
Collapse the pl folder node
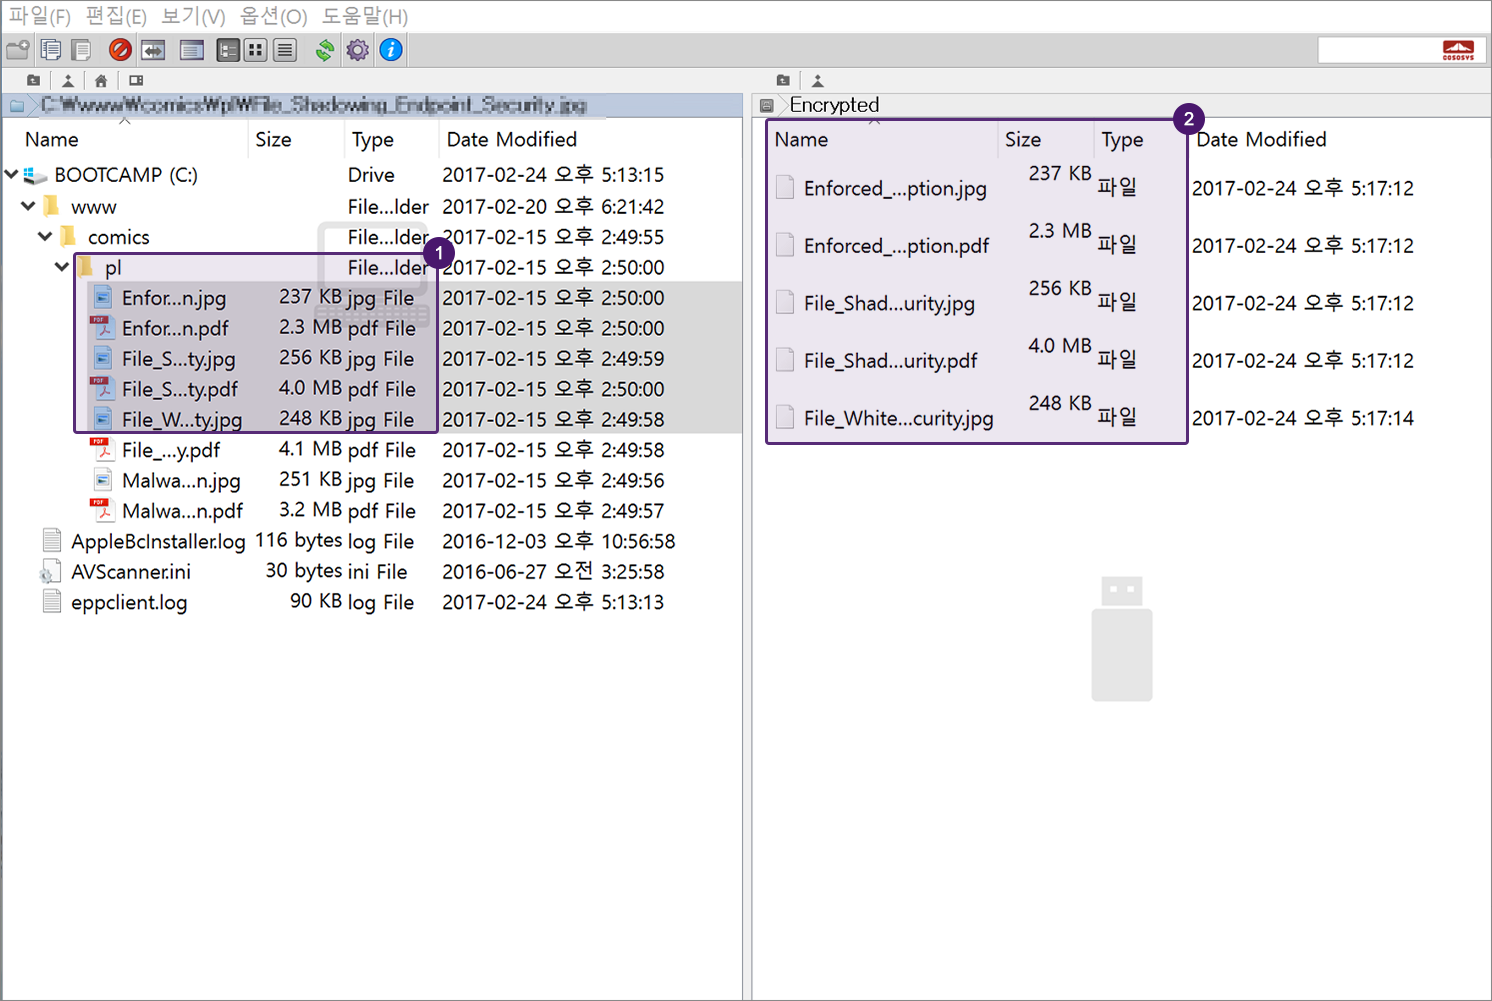pyautogui.click(x=62, y=267)
